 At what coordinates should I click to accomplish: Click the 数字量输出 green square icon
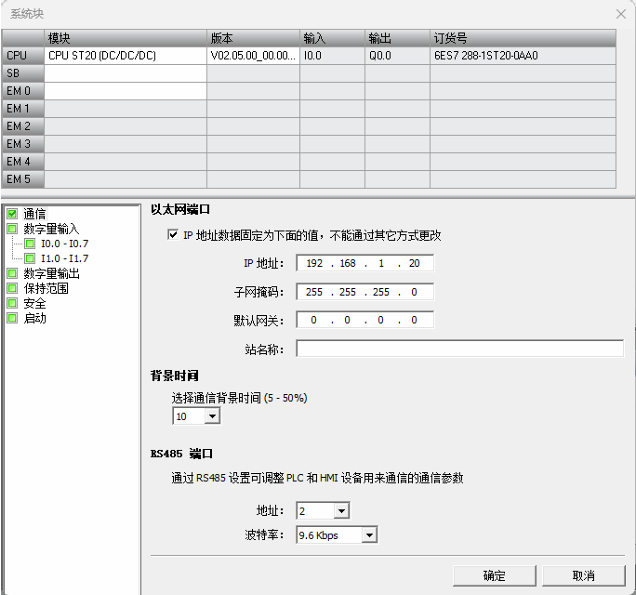tap(12, 273)
